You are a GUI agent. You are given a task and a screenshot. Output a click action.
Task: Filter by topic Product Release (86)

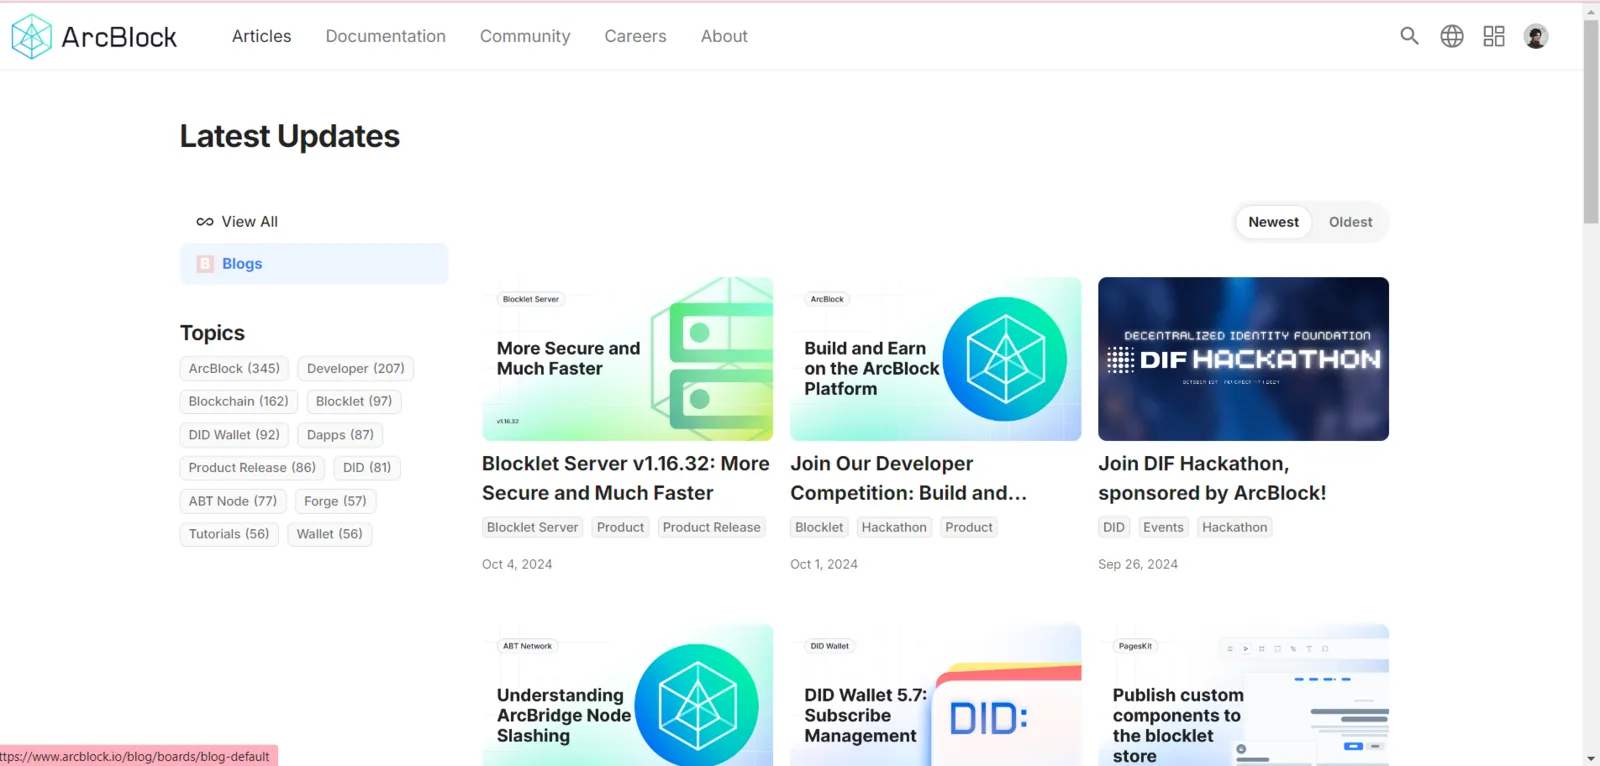252,468
